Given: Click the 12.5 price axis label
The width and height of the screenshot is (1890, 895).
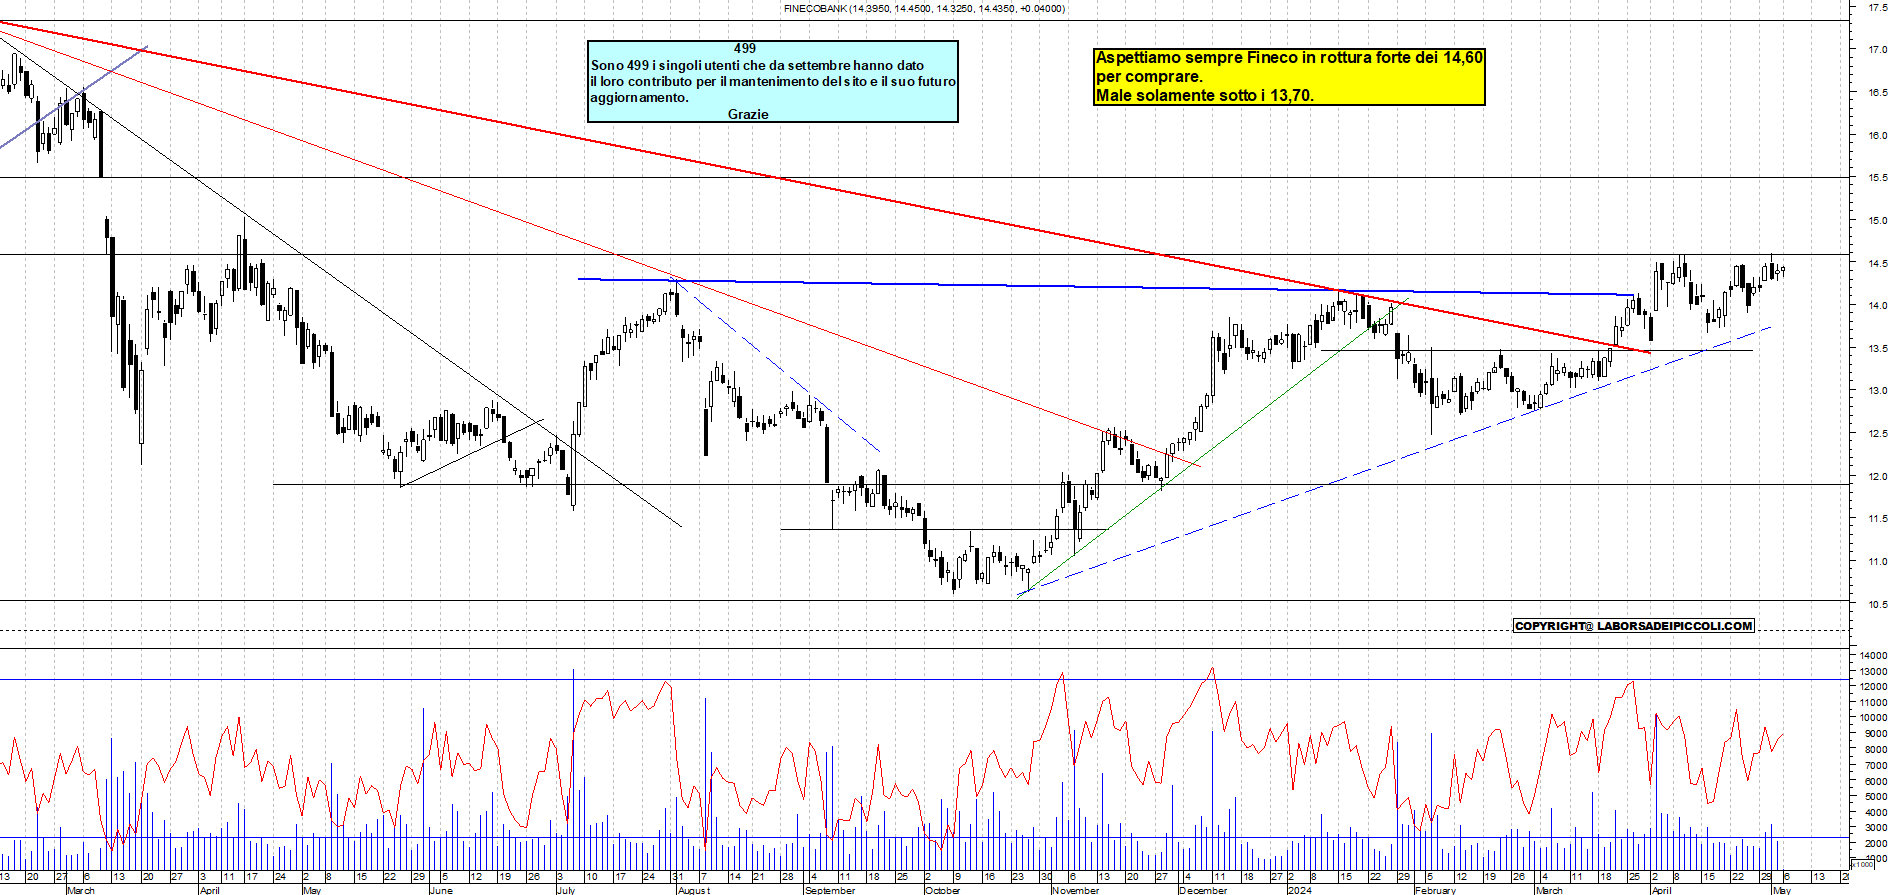Looking at the screenshot, I should pyautogui.click(x=1877, y=433).
